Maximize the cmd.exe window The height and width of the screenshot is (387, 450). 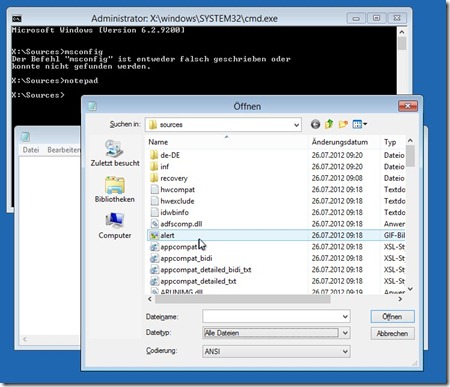pos(376,18)
